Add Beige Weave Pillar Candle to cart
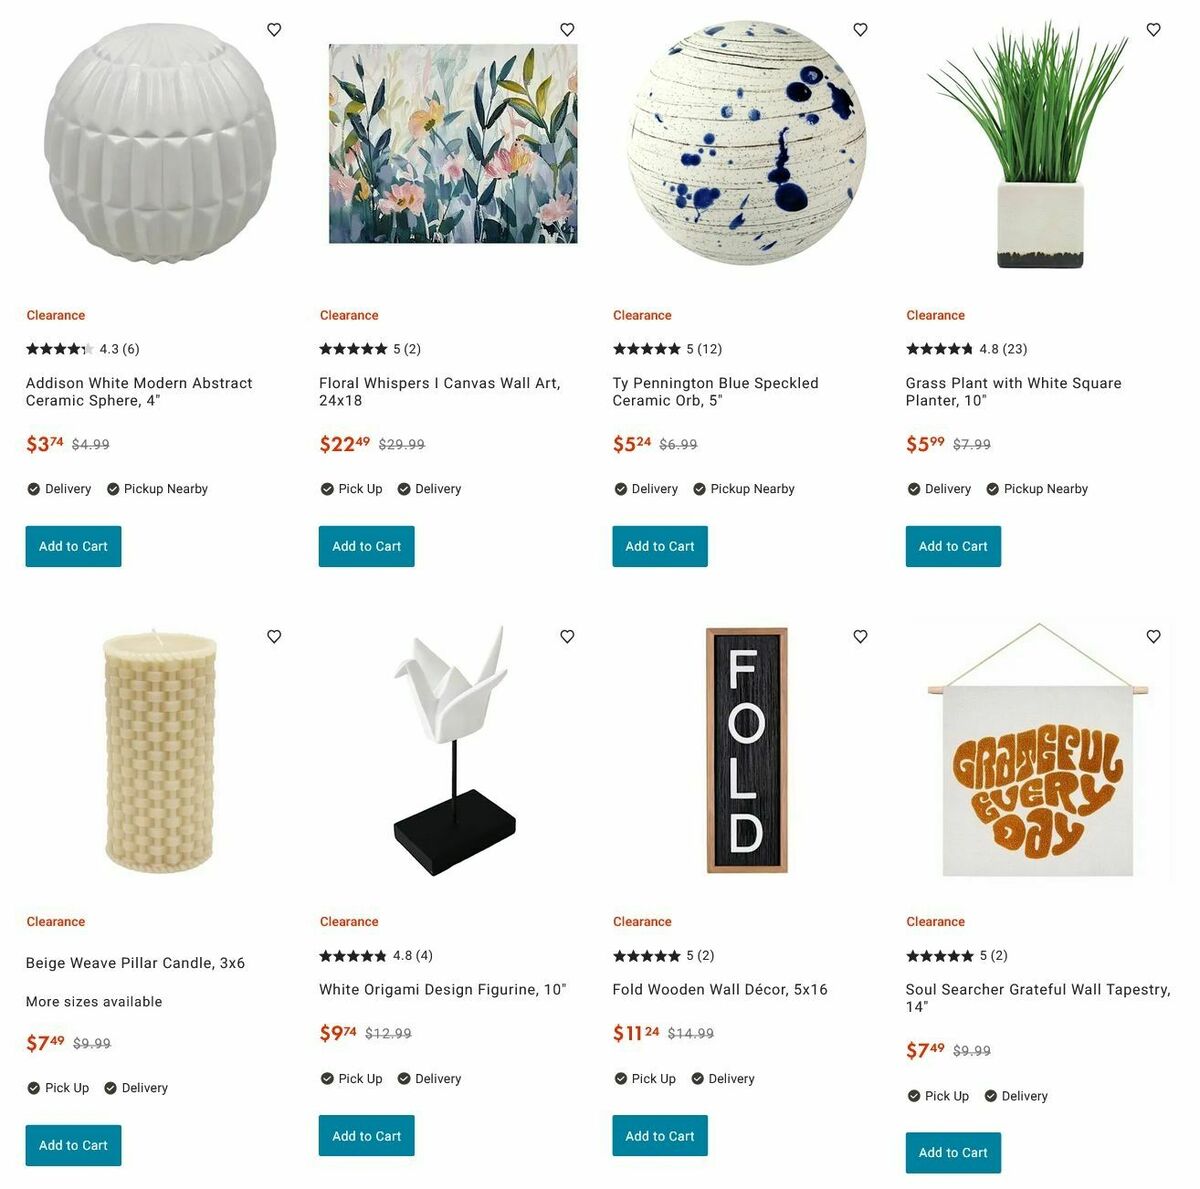This screenshot has height=1189, width=1200. [73, 1145]
